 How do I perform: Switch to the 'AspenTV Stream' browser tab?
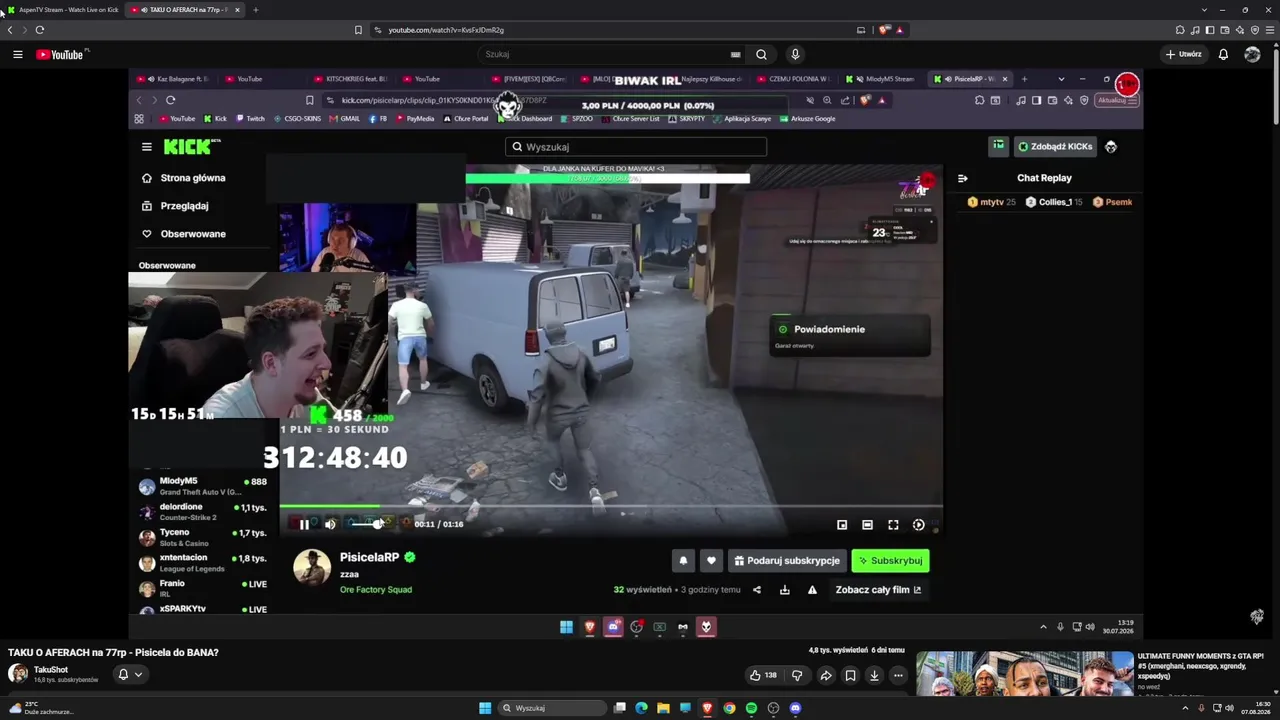63,10
